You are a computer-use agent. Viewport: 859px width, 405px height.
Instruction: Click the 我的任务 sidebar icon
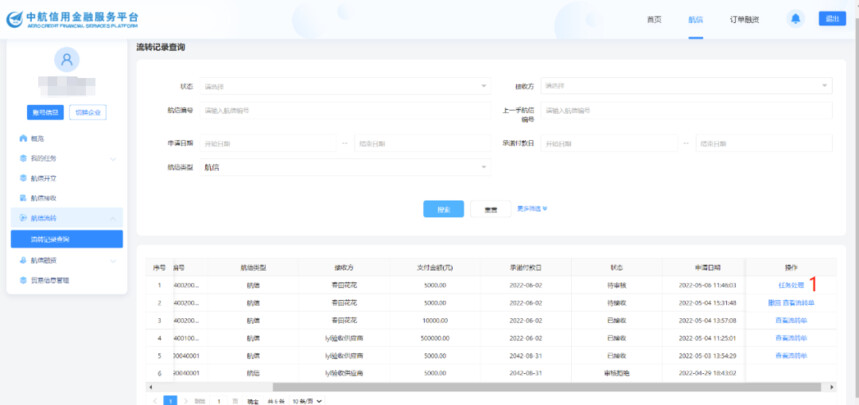point(23,158)
